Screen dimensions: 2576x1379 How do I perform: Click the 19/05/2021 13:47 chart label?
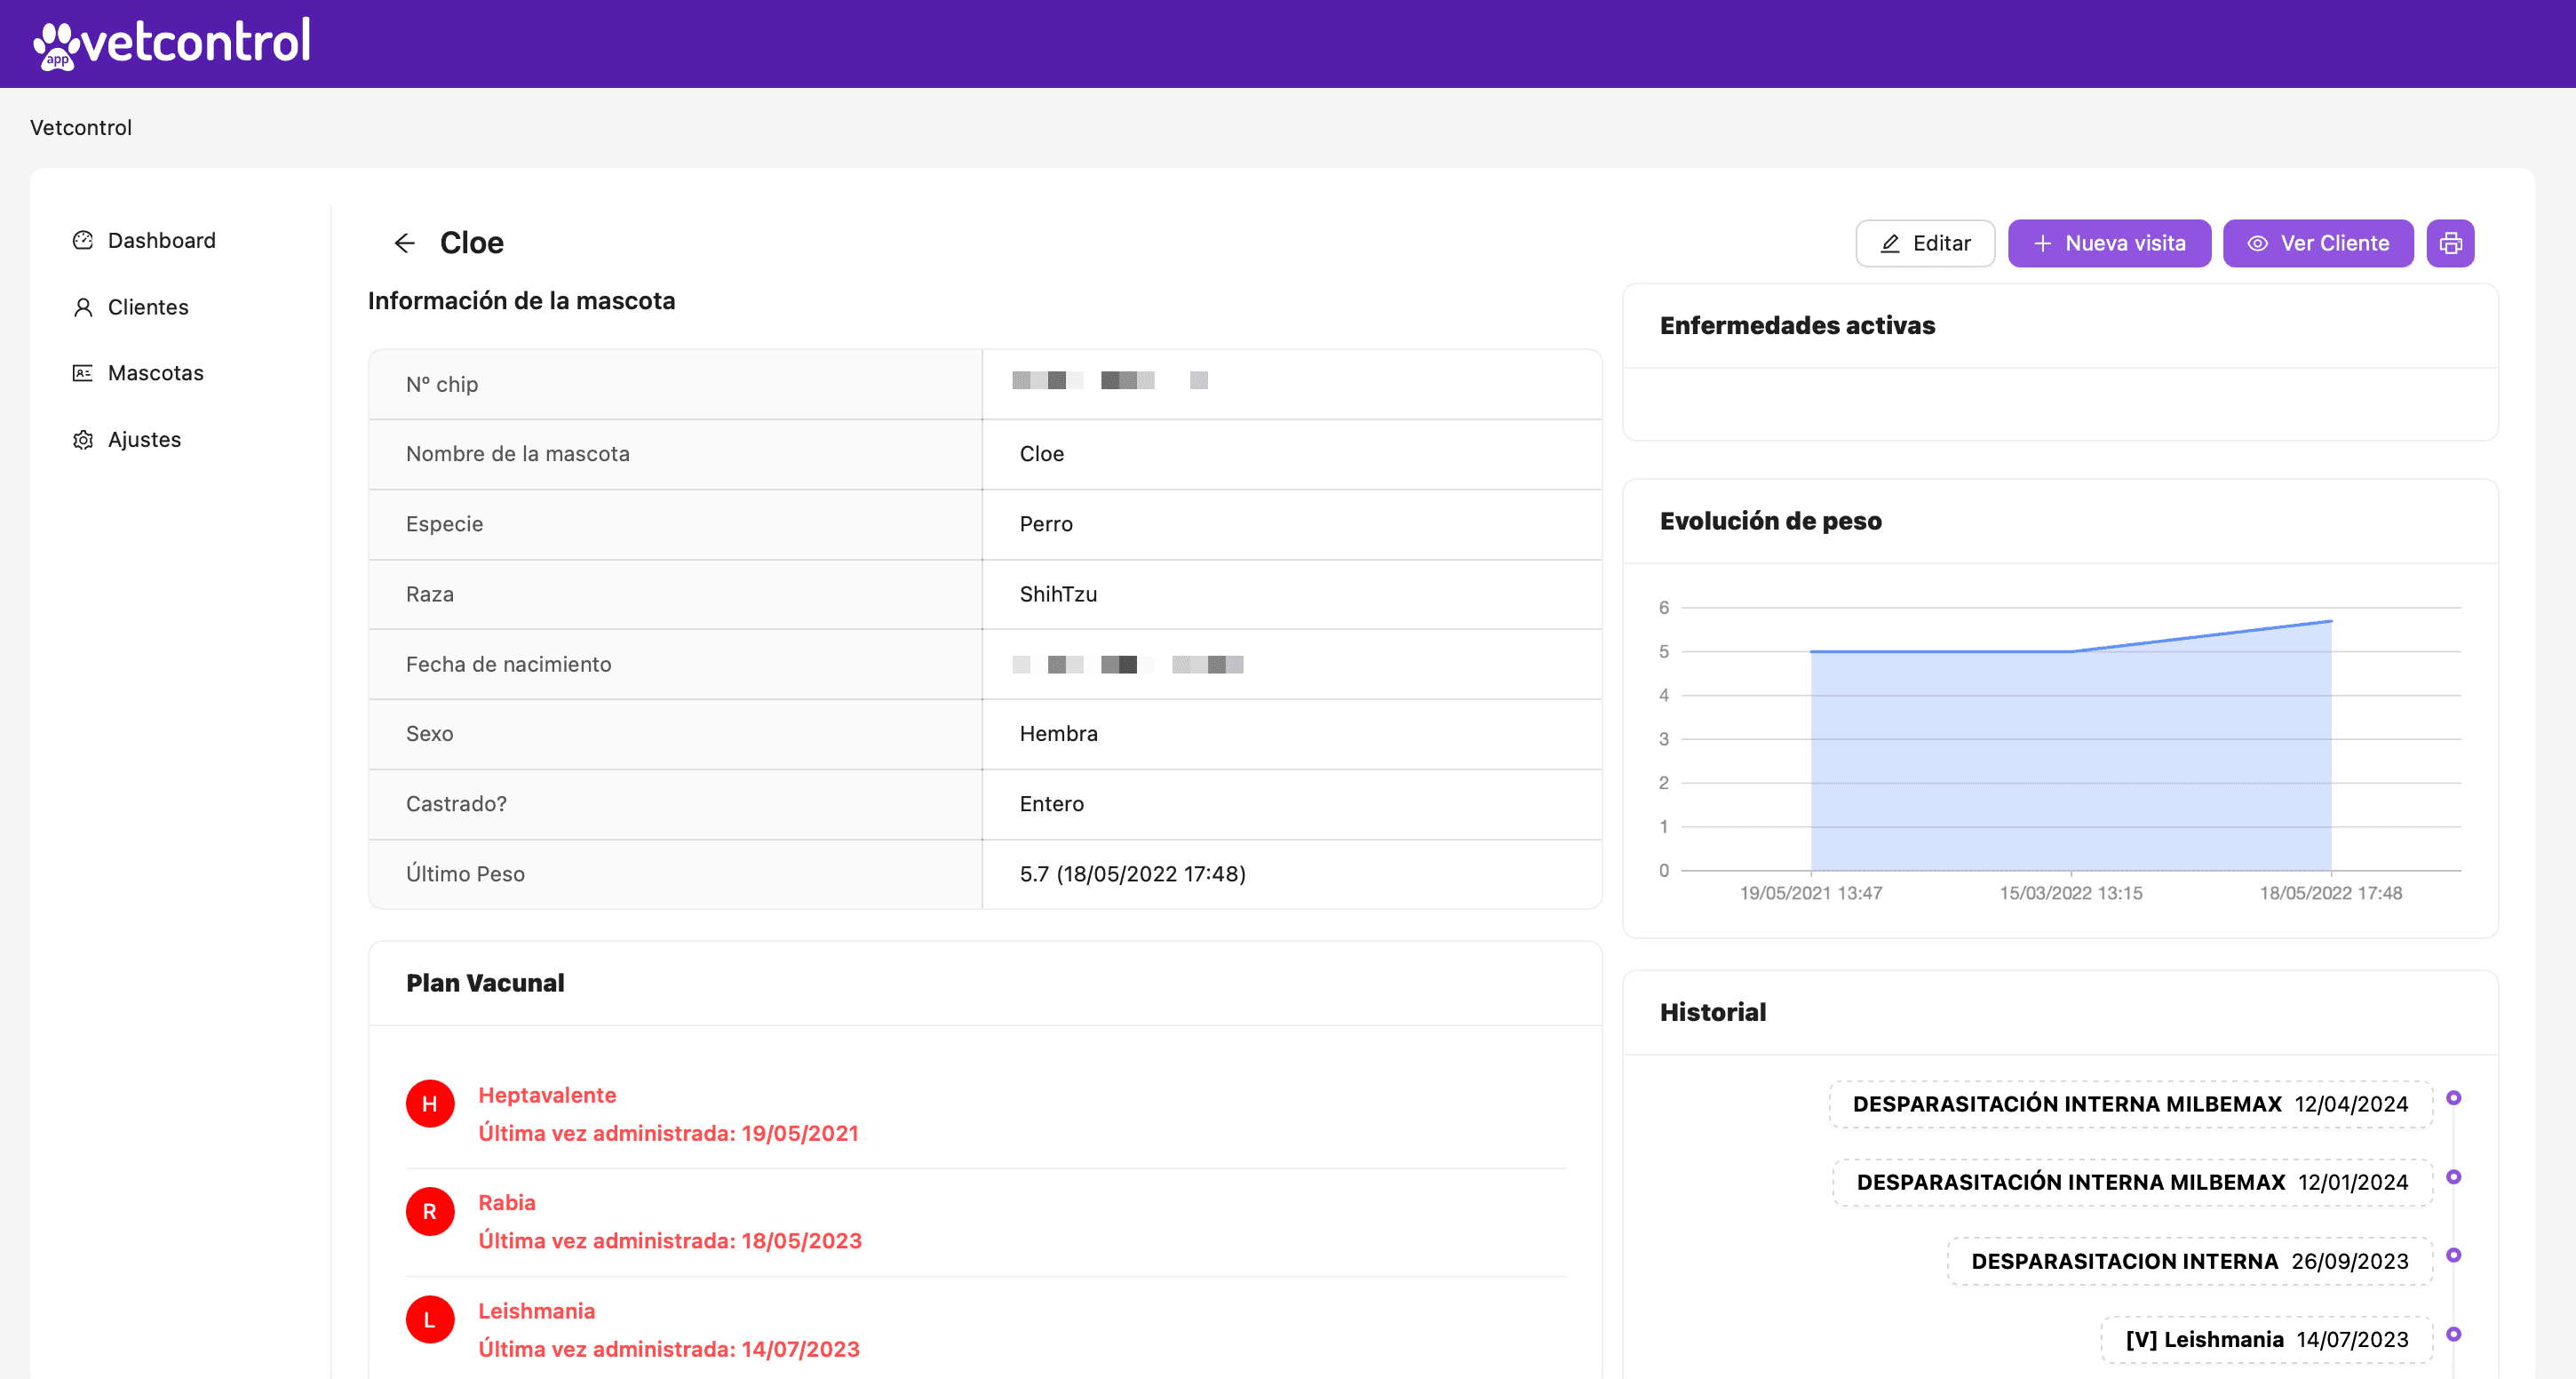pyautogui.click(x=1811, y=893)
